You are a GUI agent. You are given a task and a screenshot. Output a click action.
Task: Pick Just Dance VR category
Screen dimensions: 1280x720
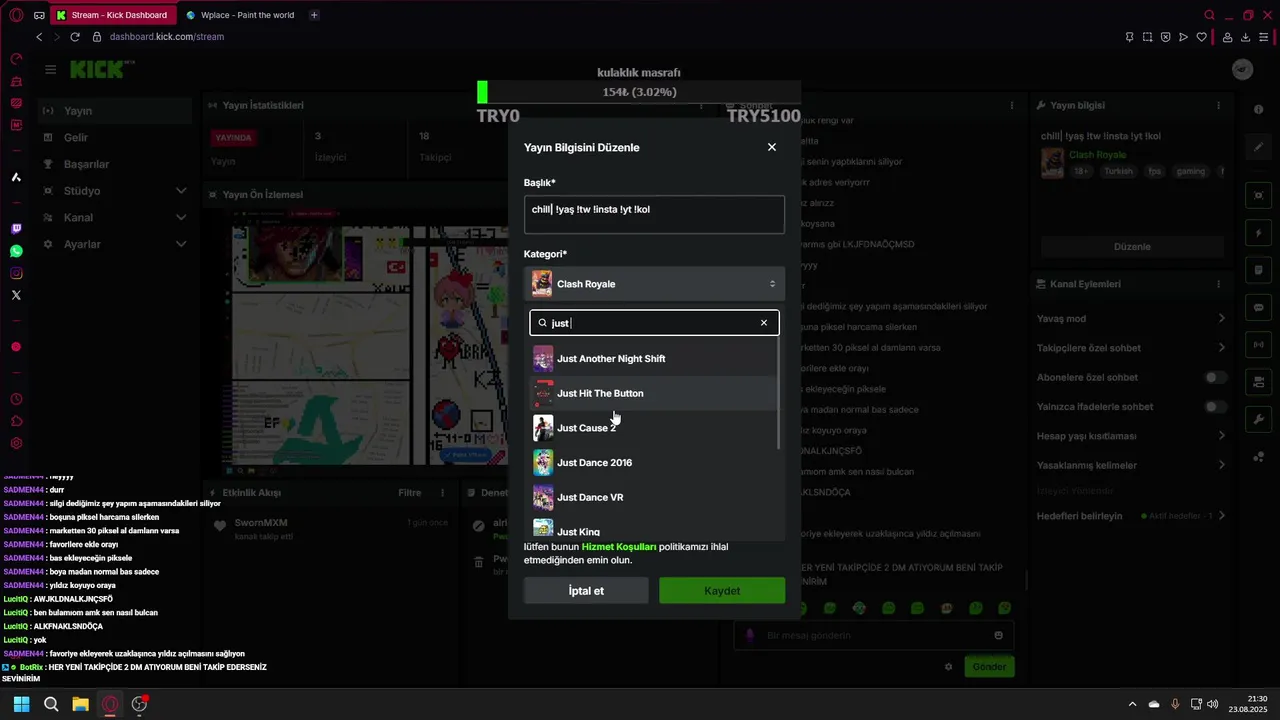tap(653, 497)
